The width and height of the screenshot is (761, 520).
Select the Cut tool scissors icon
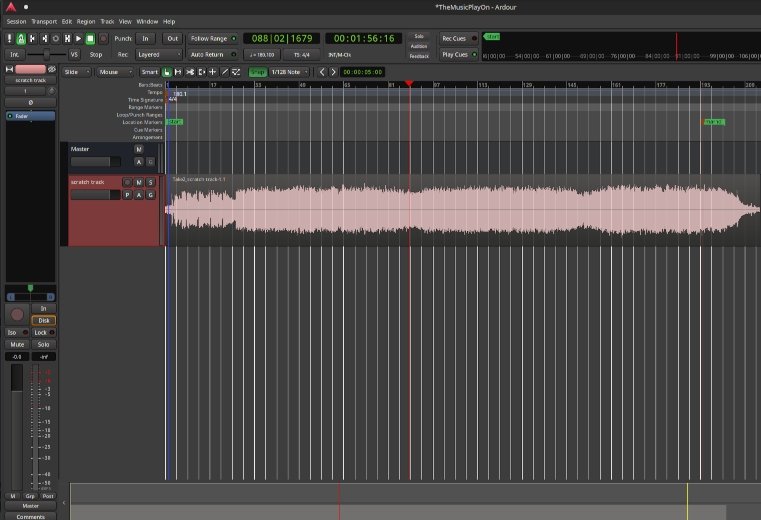click(190, 72)
